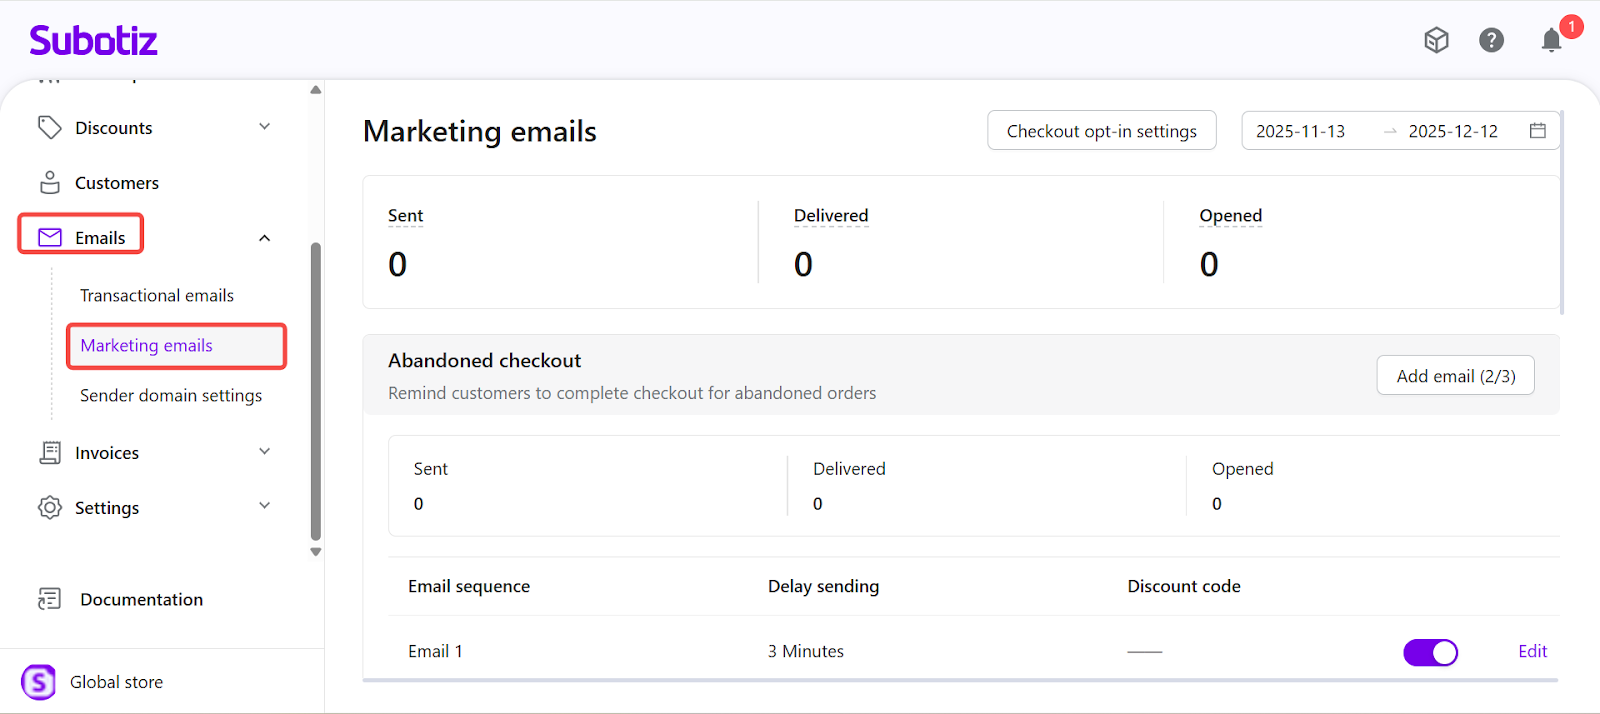Open the help question mark icon
The height and width of the screenshot is (714, 1600).
[x=1491, y=40]
